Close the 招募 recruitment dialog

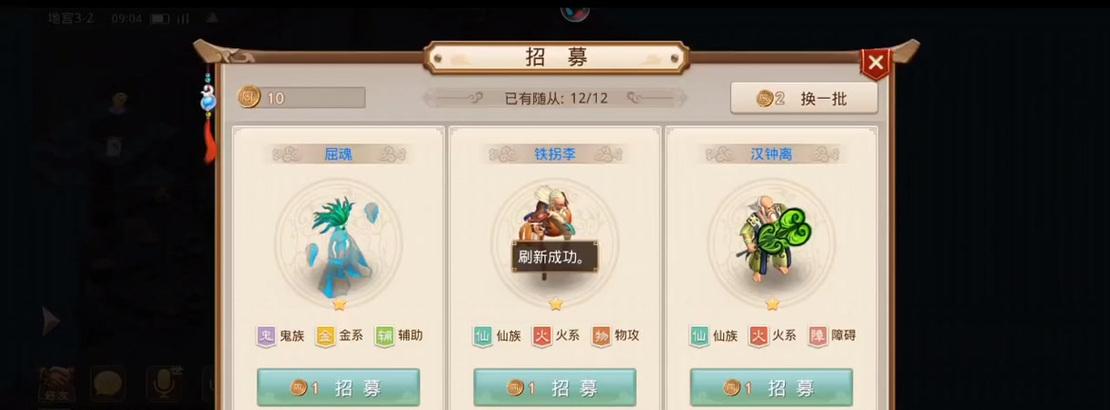click(x=876, y=63)
